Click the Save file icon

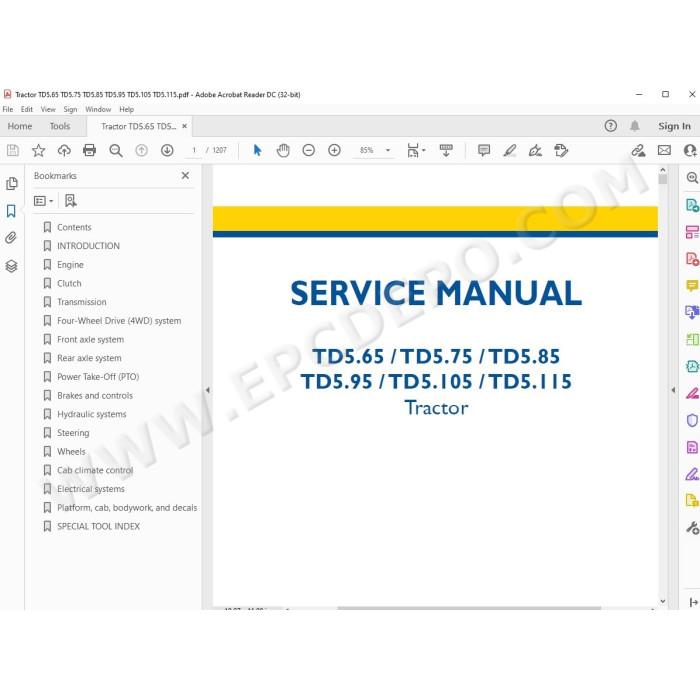[x=13, y=150]
